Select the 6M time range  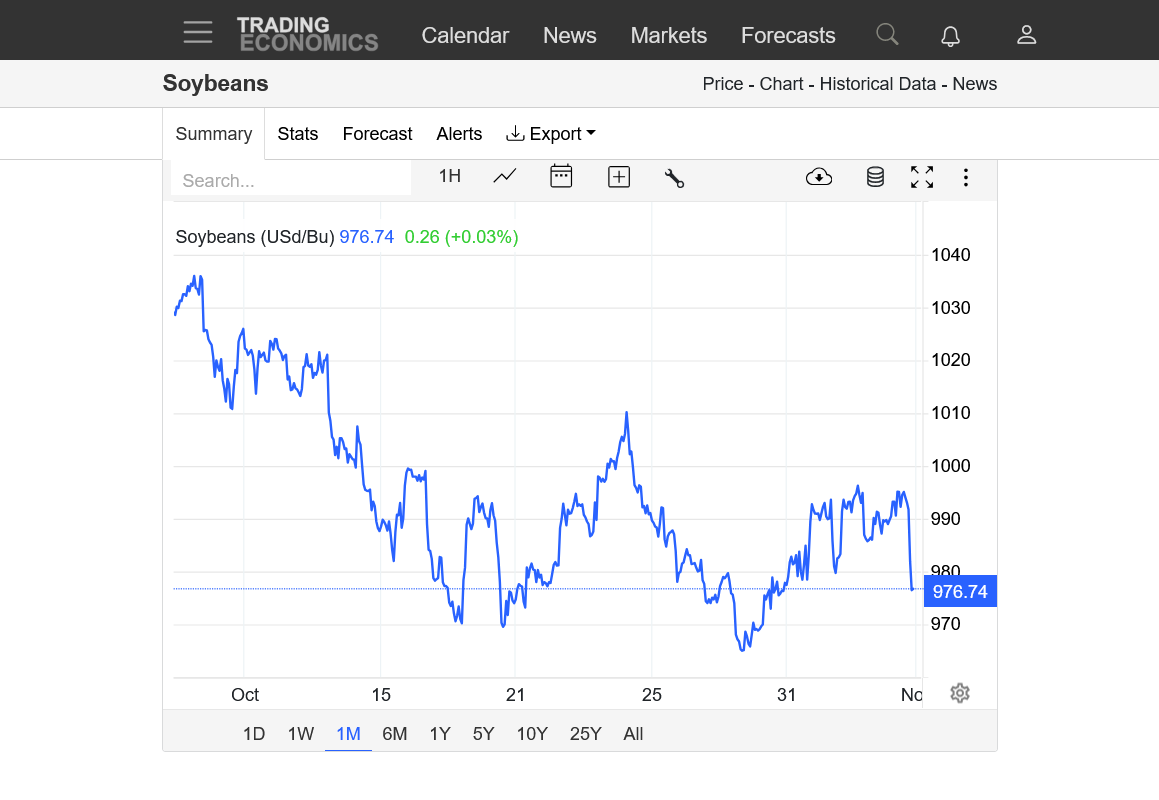[395, 734]
